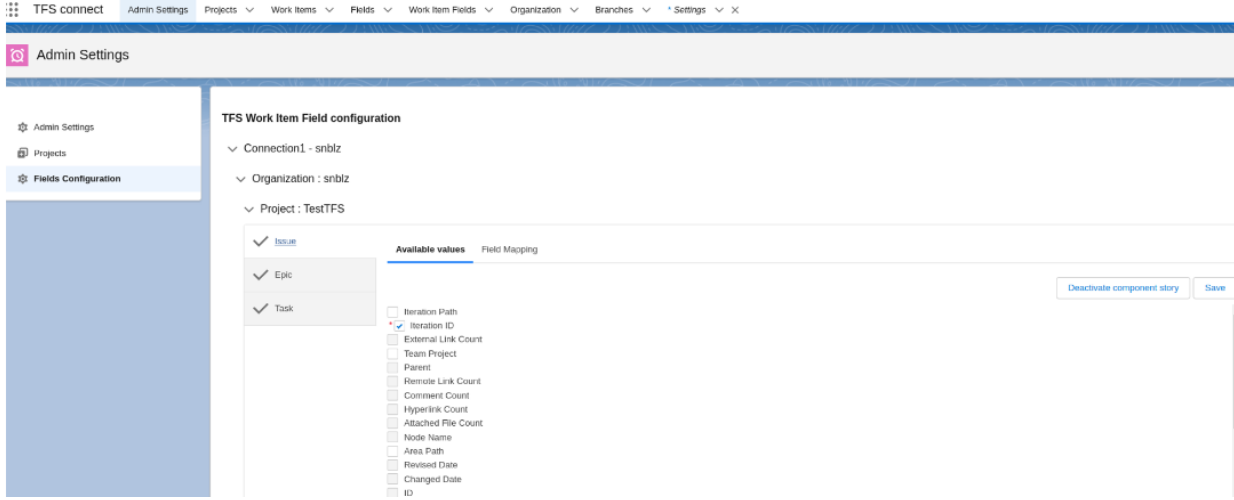Viewport: 1234px width, 500px height.
Task: Select the Epic work item type
Action: pos(285,274)
